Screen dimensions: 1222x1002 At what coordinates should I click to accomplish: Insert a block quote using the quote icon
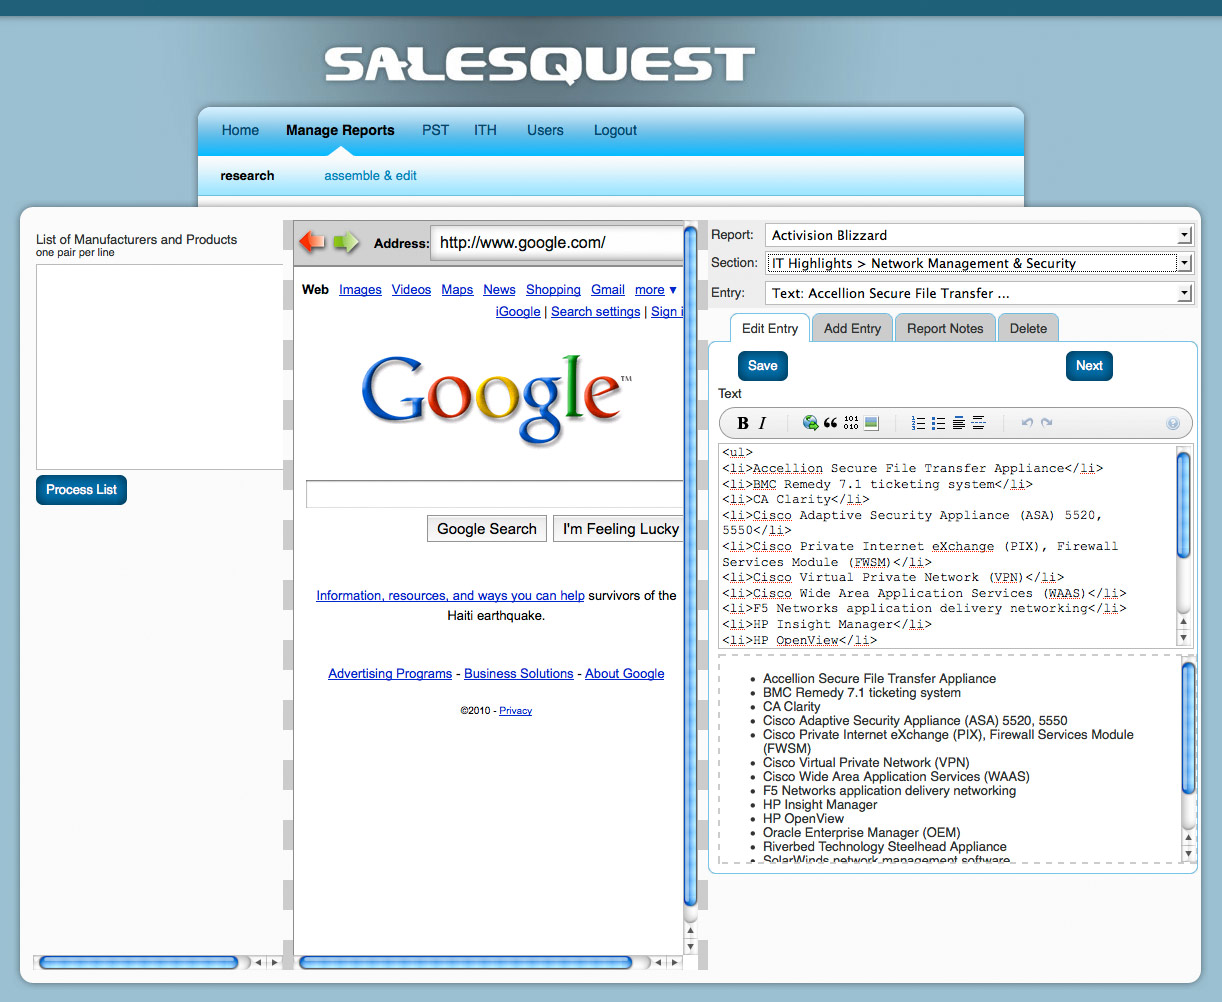coord(830,423)
